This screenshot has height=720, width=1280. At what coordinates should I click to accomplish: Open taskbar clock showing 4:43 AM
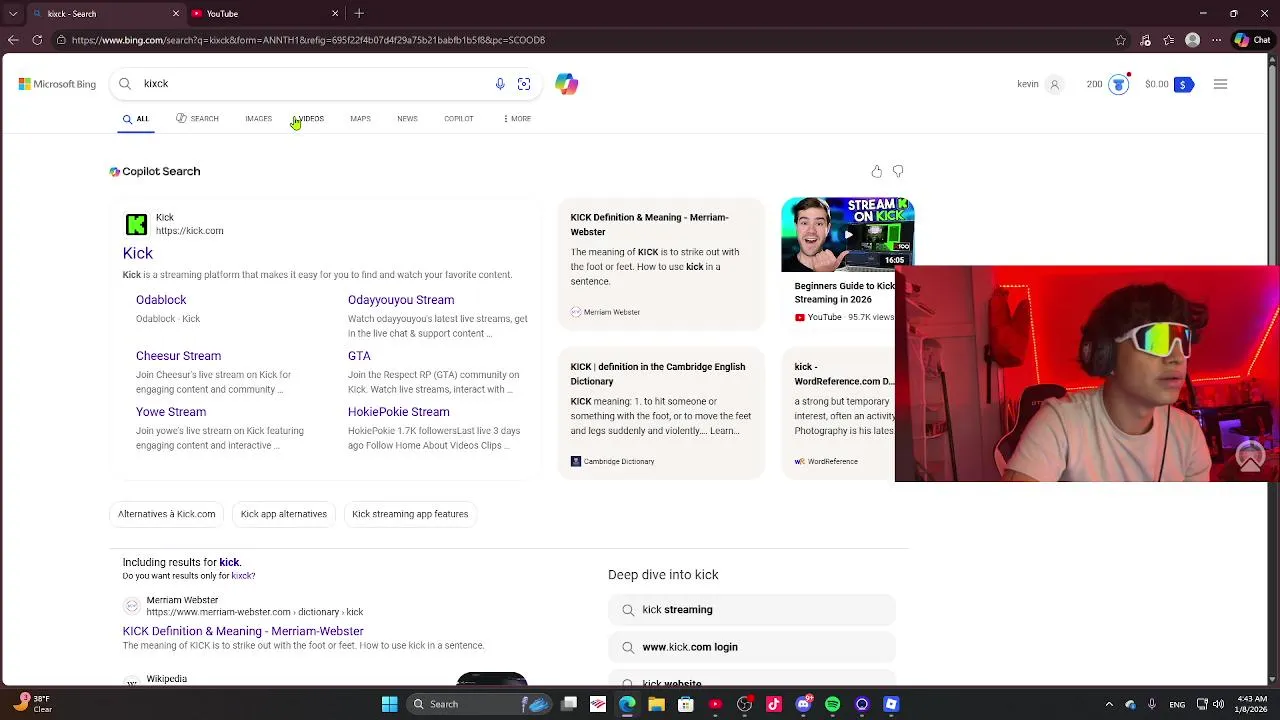pos(1251,704)
